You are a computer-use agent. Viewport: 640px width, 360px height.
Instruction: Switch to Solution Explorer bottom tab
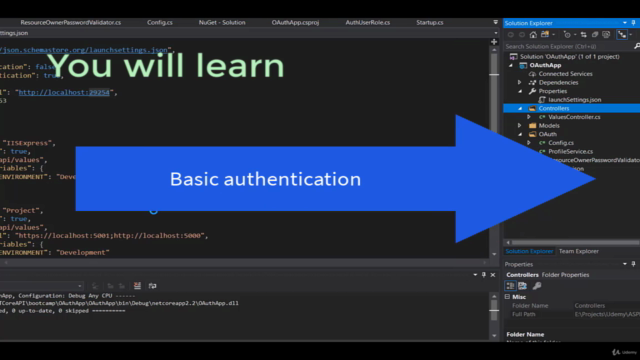[x=529, y=251]
